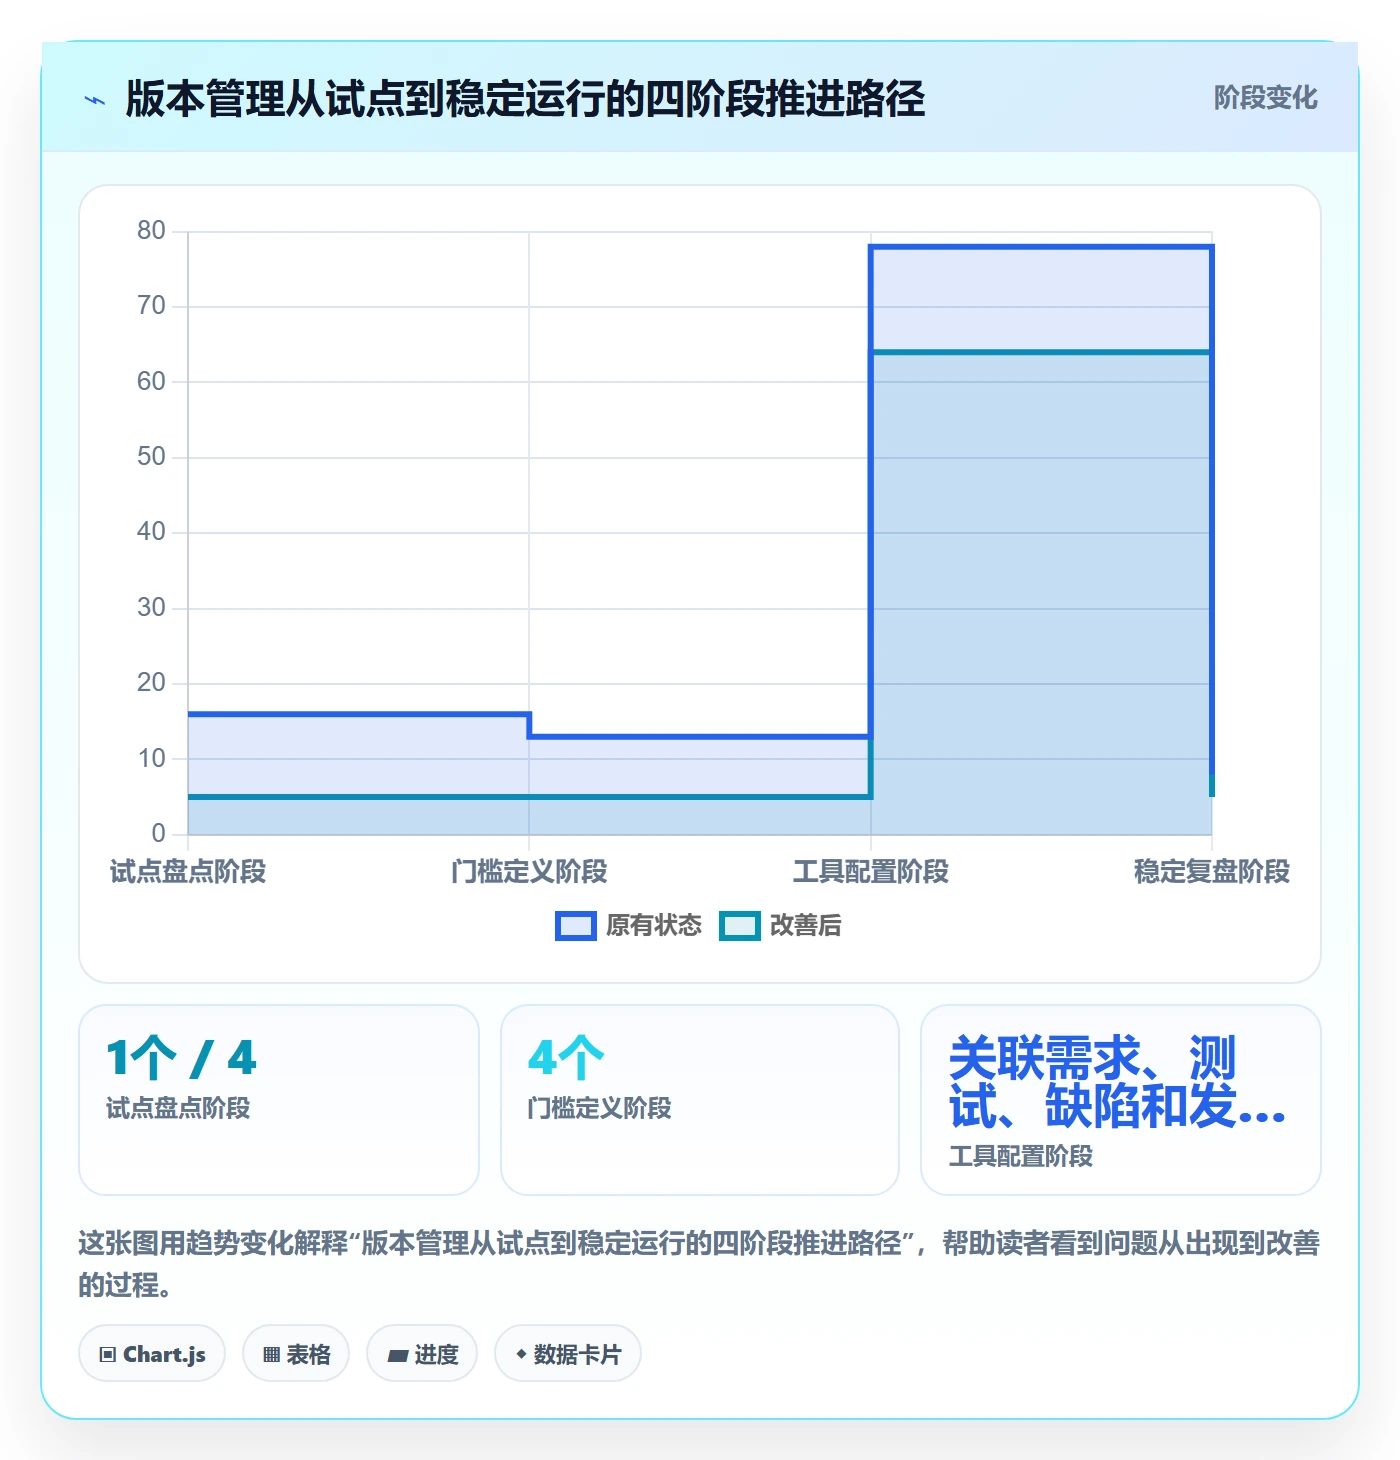Viewport: 1400px width, 1460px height.
Task: Click the 20 y-axis tick value
Action: 151,683
